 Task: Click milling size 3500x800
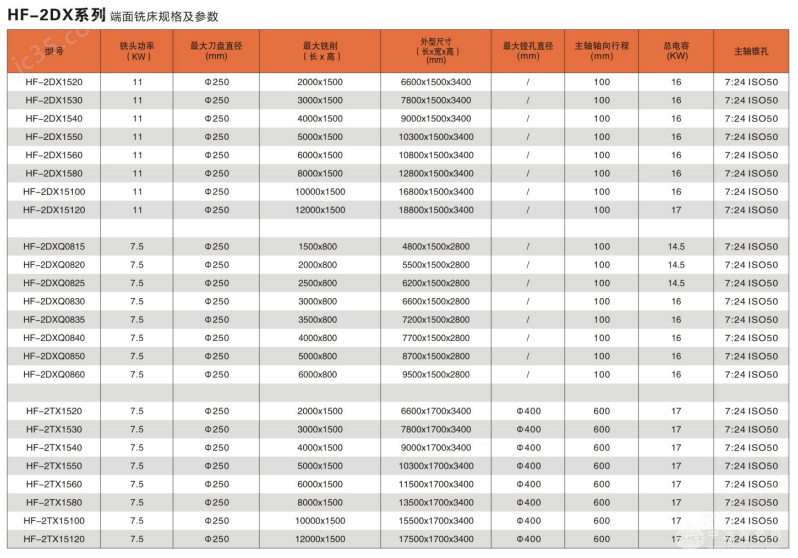pos(318,320)
